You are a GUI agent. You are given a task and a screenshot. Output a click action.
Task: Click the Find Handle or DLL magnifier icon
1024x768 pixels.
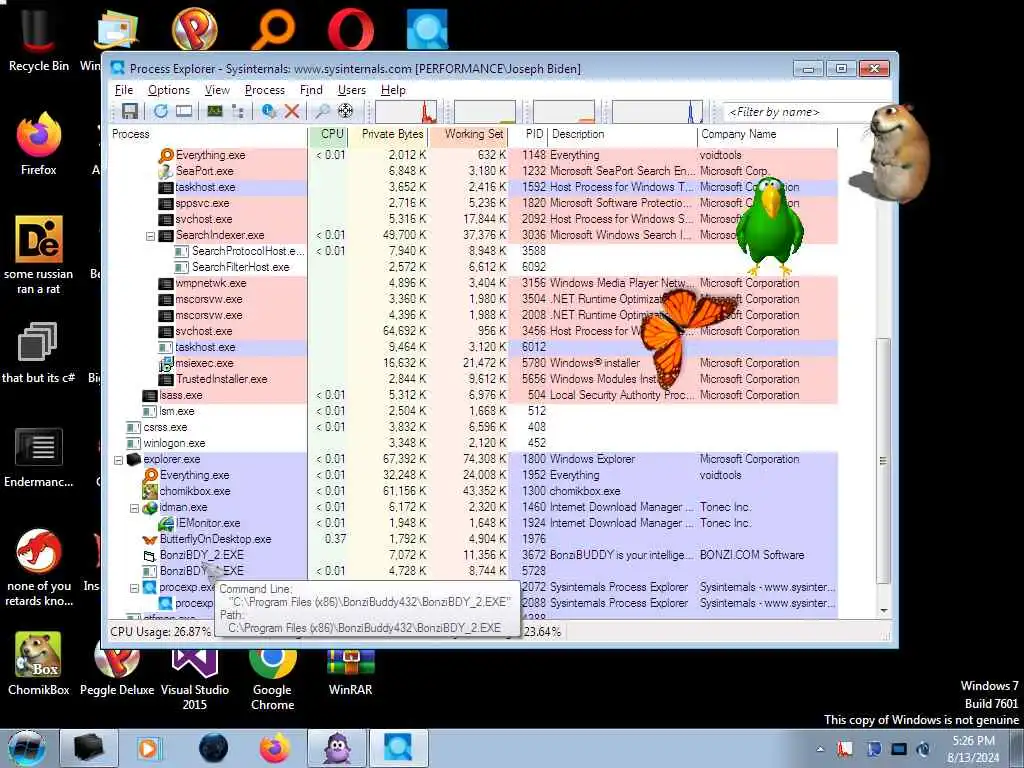[322, 112]
